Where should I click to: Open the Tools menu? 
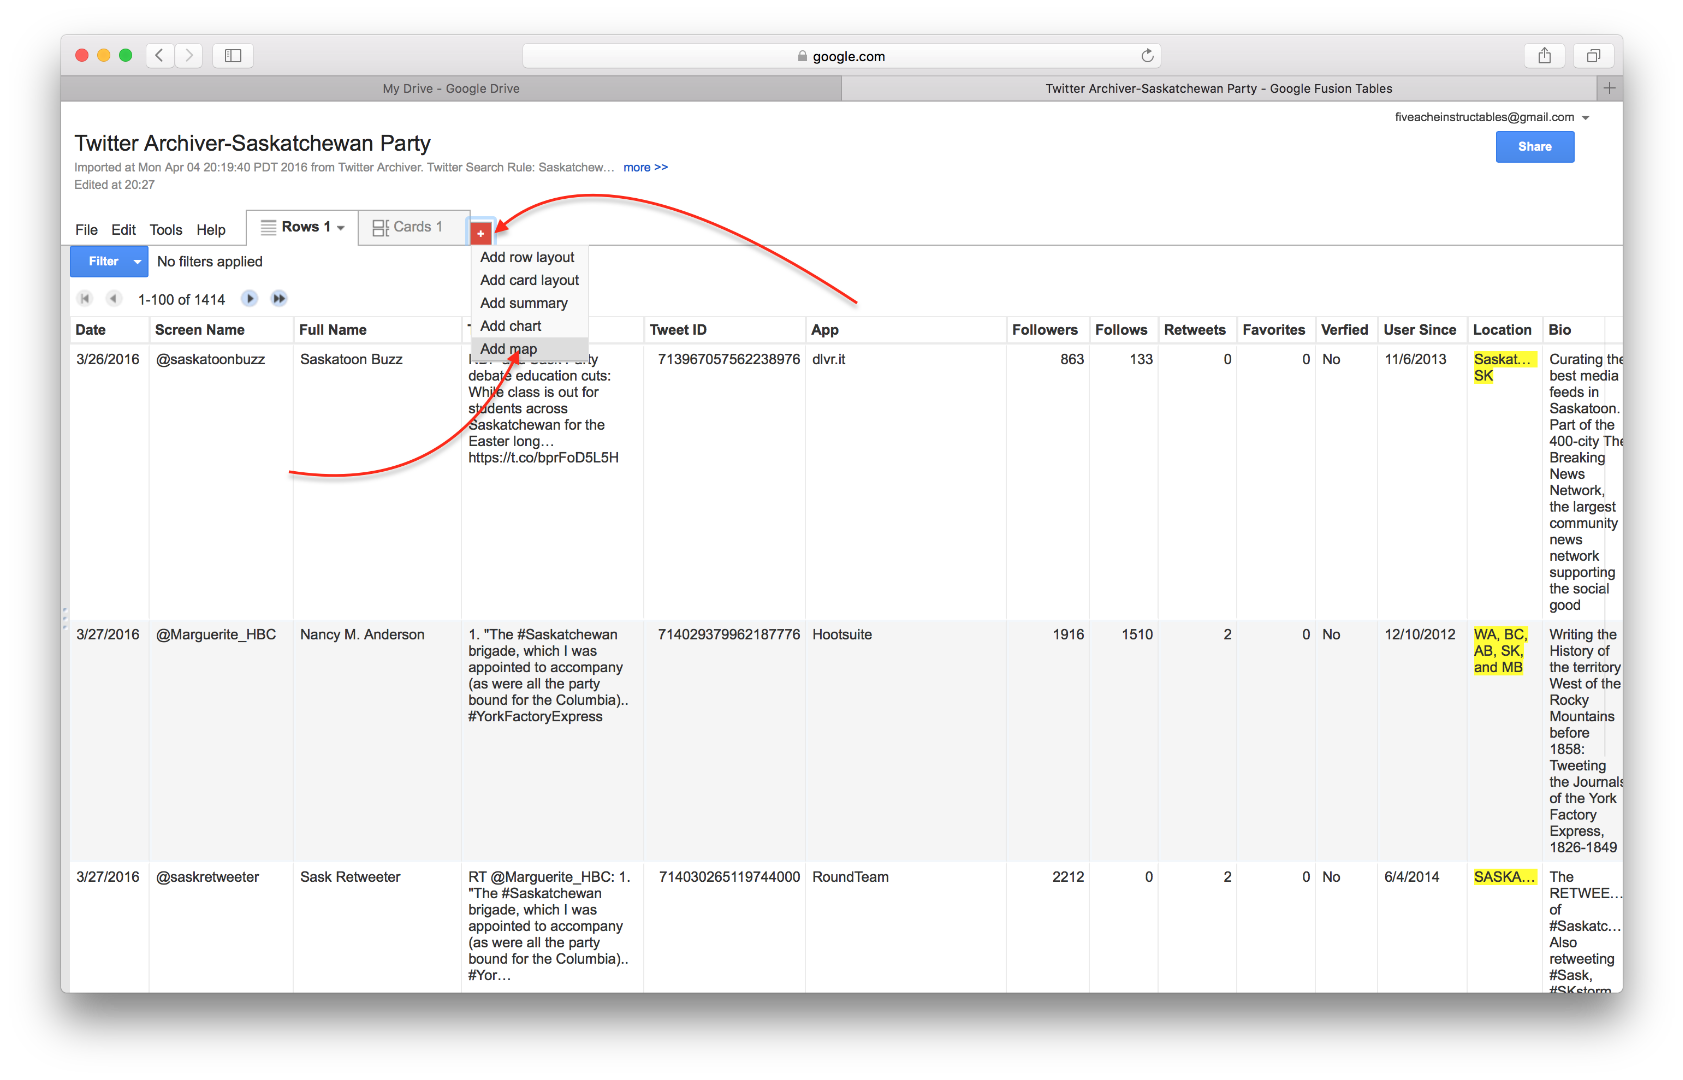pos(165,229)
